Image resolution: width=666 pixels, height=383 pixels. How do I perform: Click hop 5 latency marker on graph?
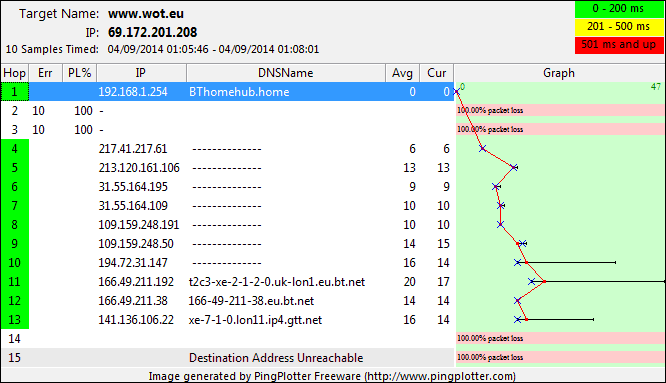(x=514, y=168)
